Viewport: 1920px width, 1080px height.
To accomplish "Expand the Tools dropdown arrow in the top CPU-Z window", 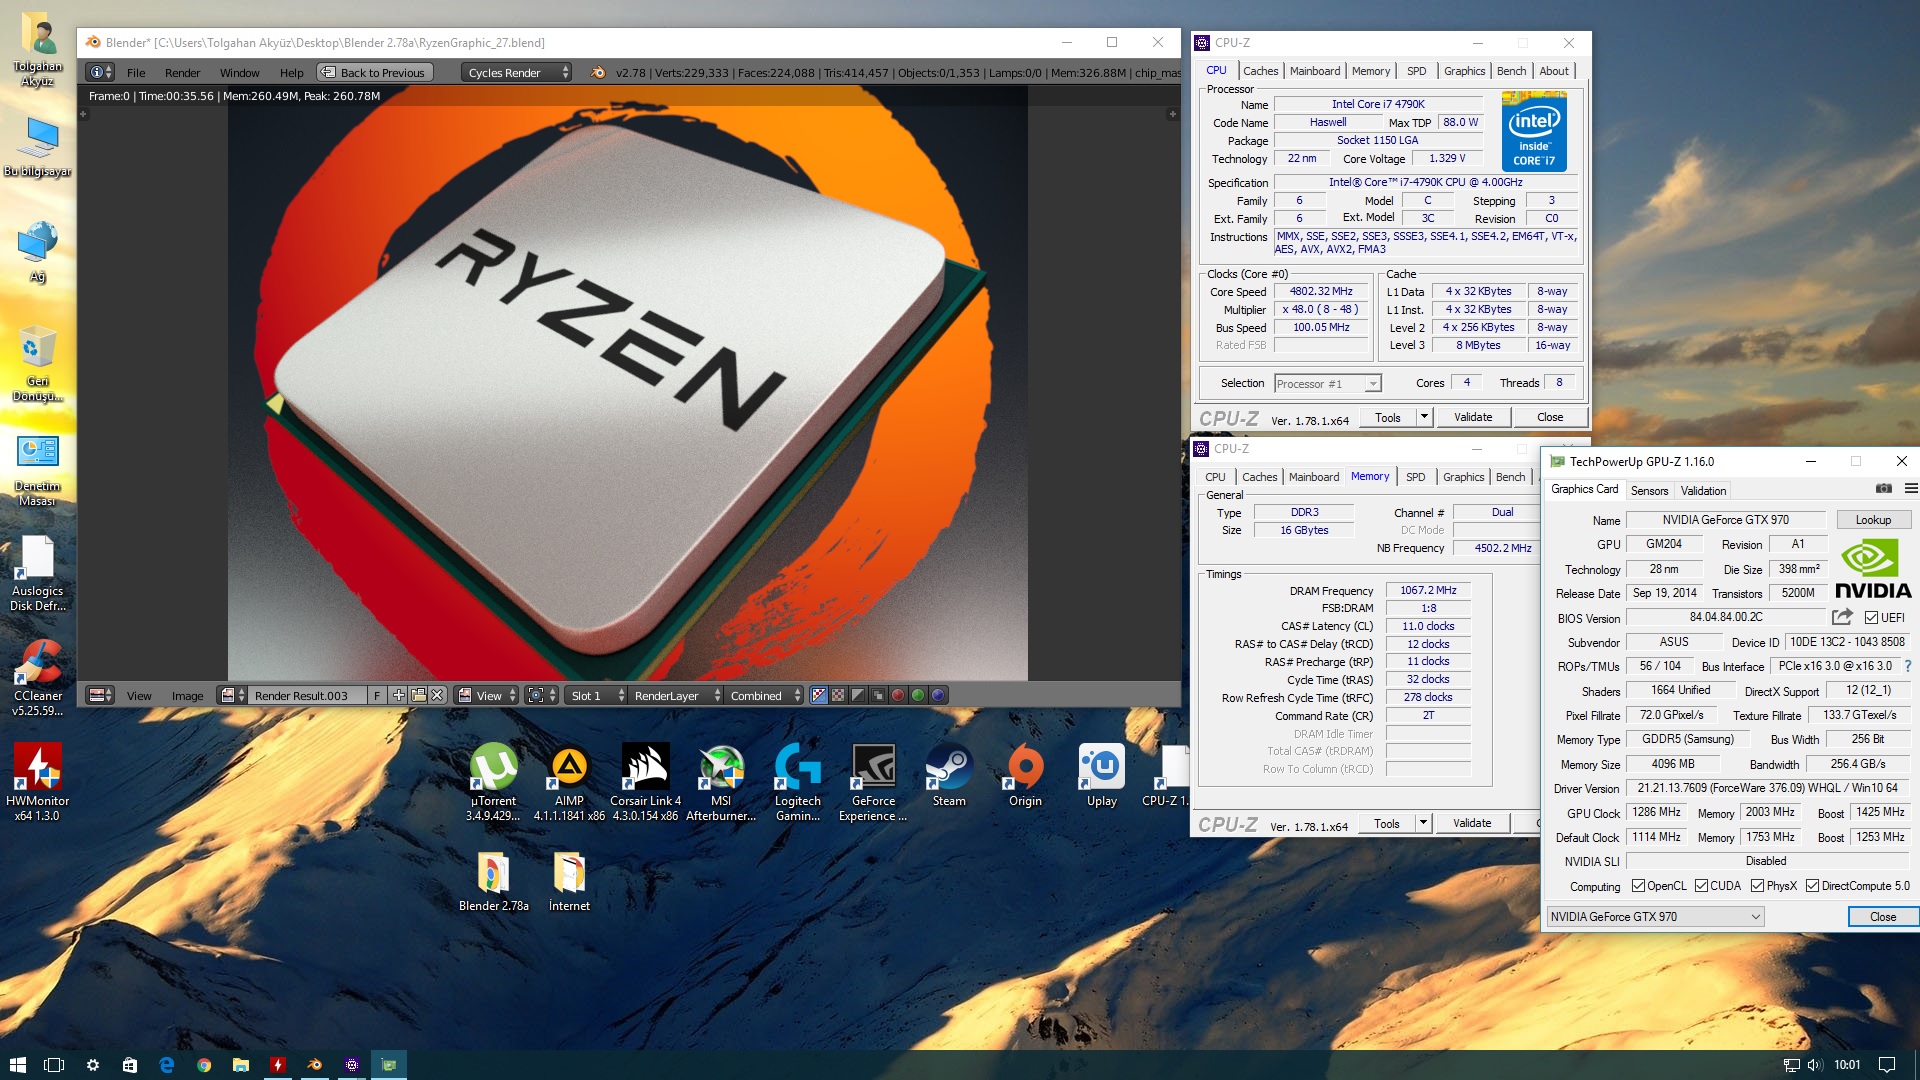I will tap(1424, 417).
